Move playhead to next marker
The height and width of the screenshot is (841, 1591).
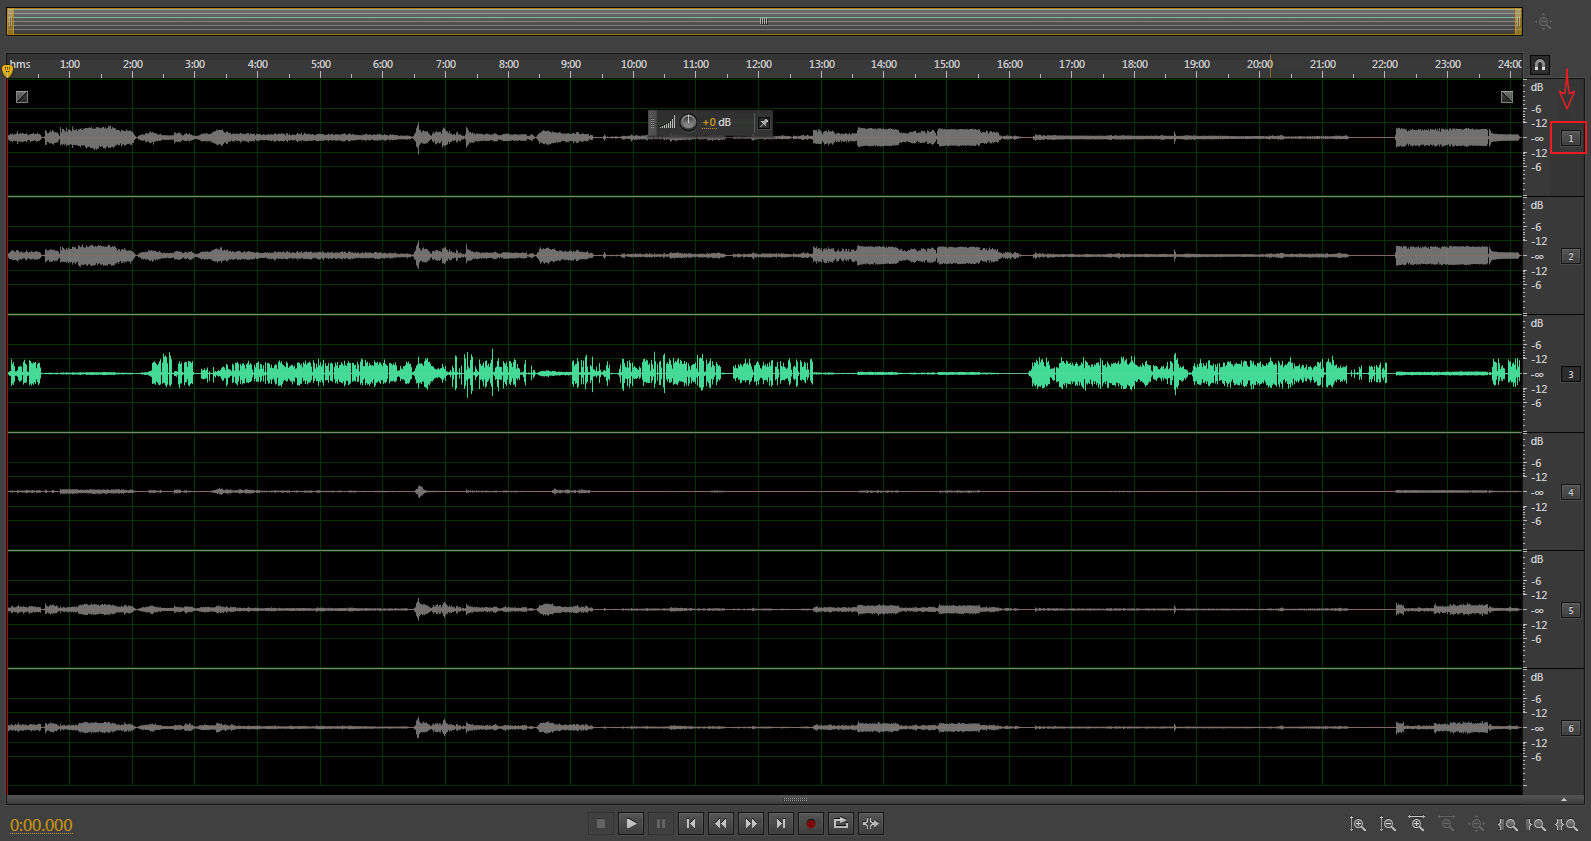pyautogui.click(x=780, y=824)
